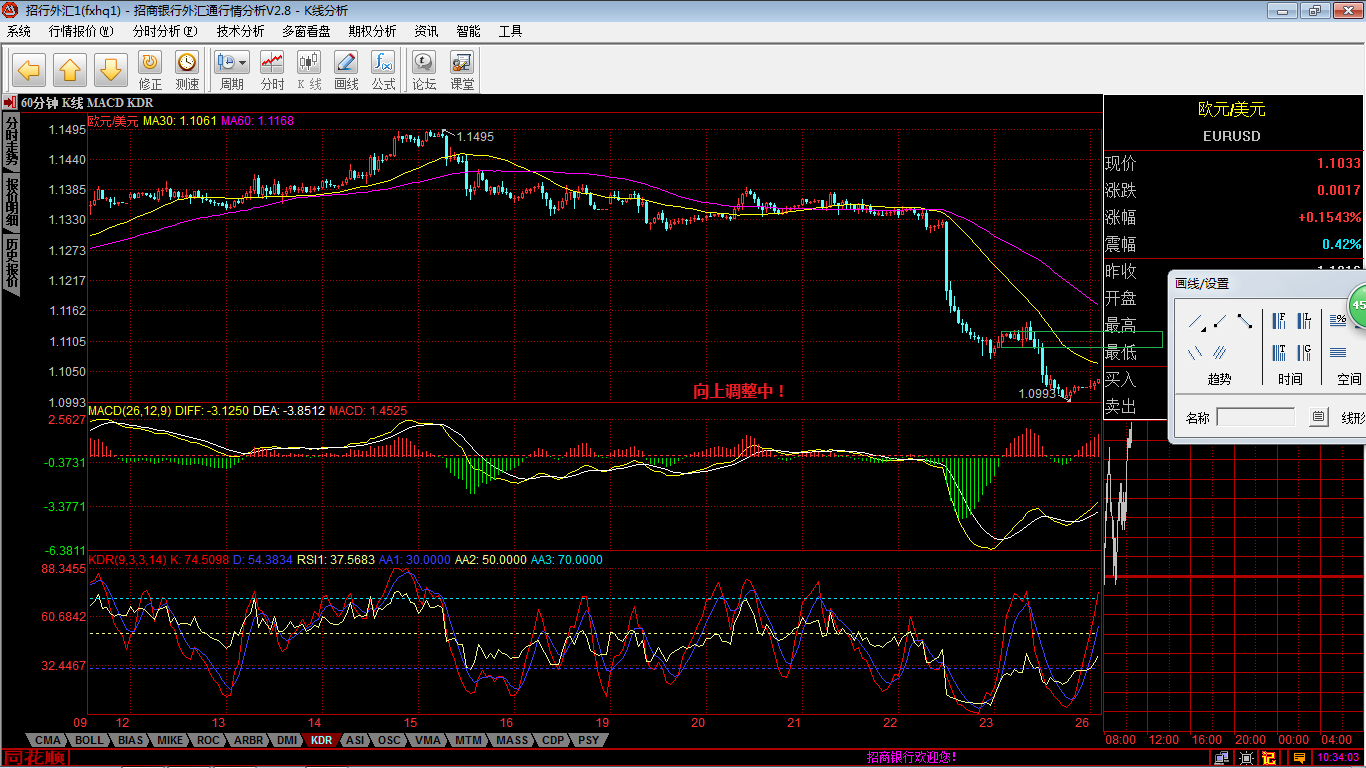Select the percentage retracement lines tool
This screenshot has width=1366, height=768.
pyautogui.click(x=1338, y=321)
